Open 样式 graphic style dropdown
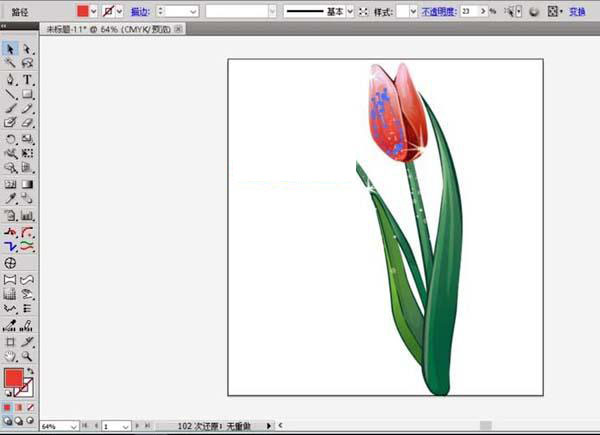 [x=413, y=11]
